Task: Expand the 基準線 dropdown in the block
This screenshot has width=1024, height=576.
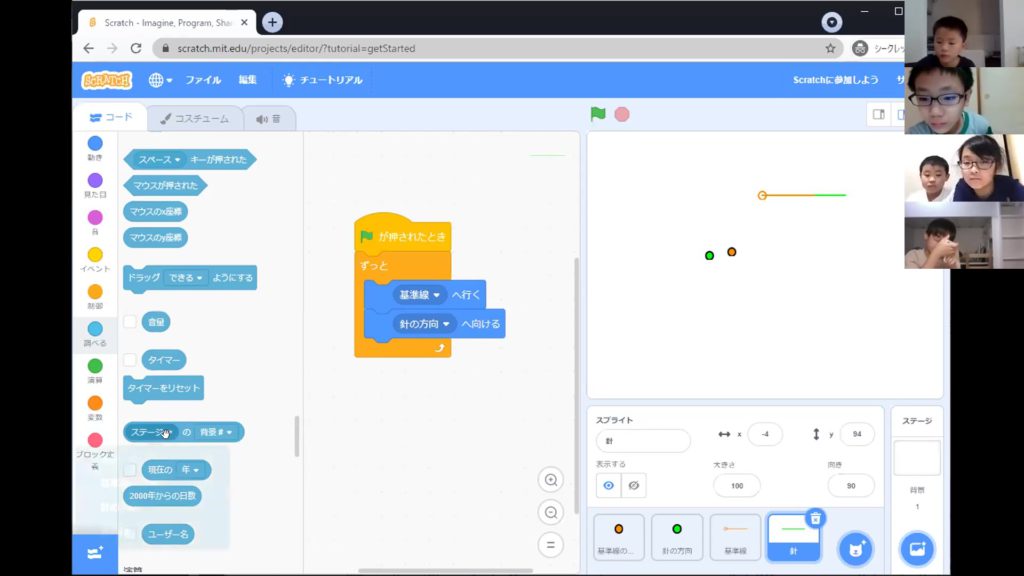Action: (438, 295)
